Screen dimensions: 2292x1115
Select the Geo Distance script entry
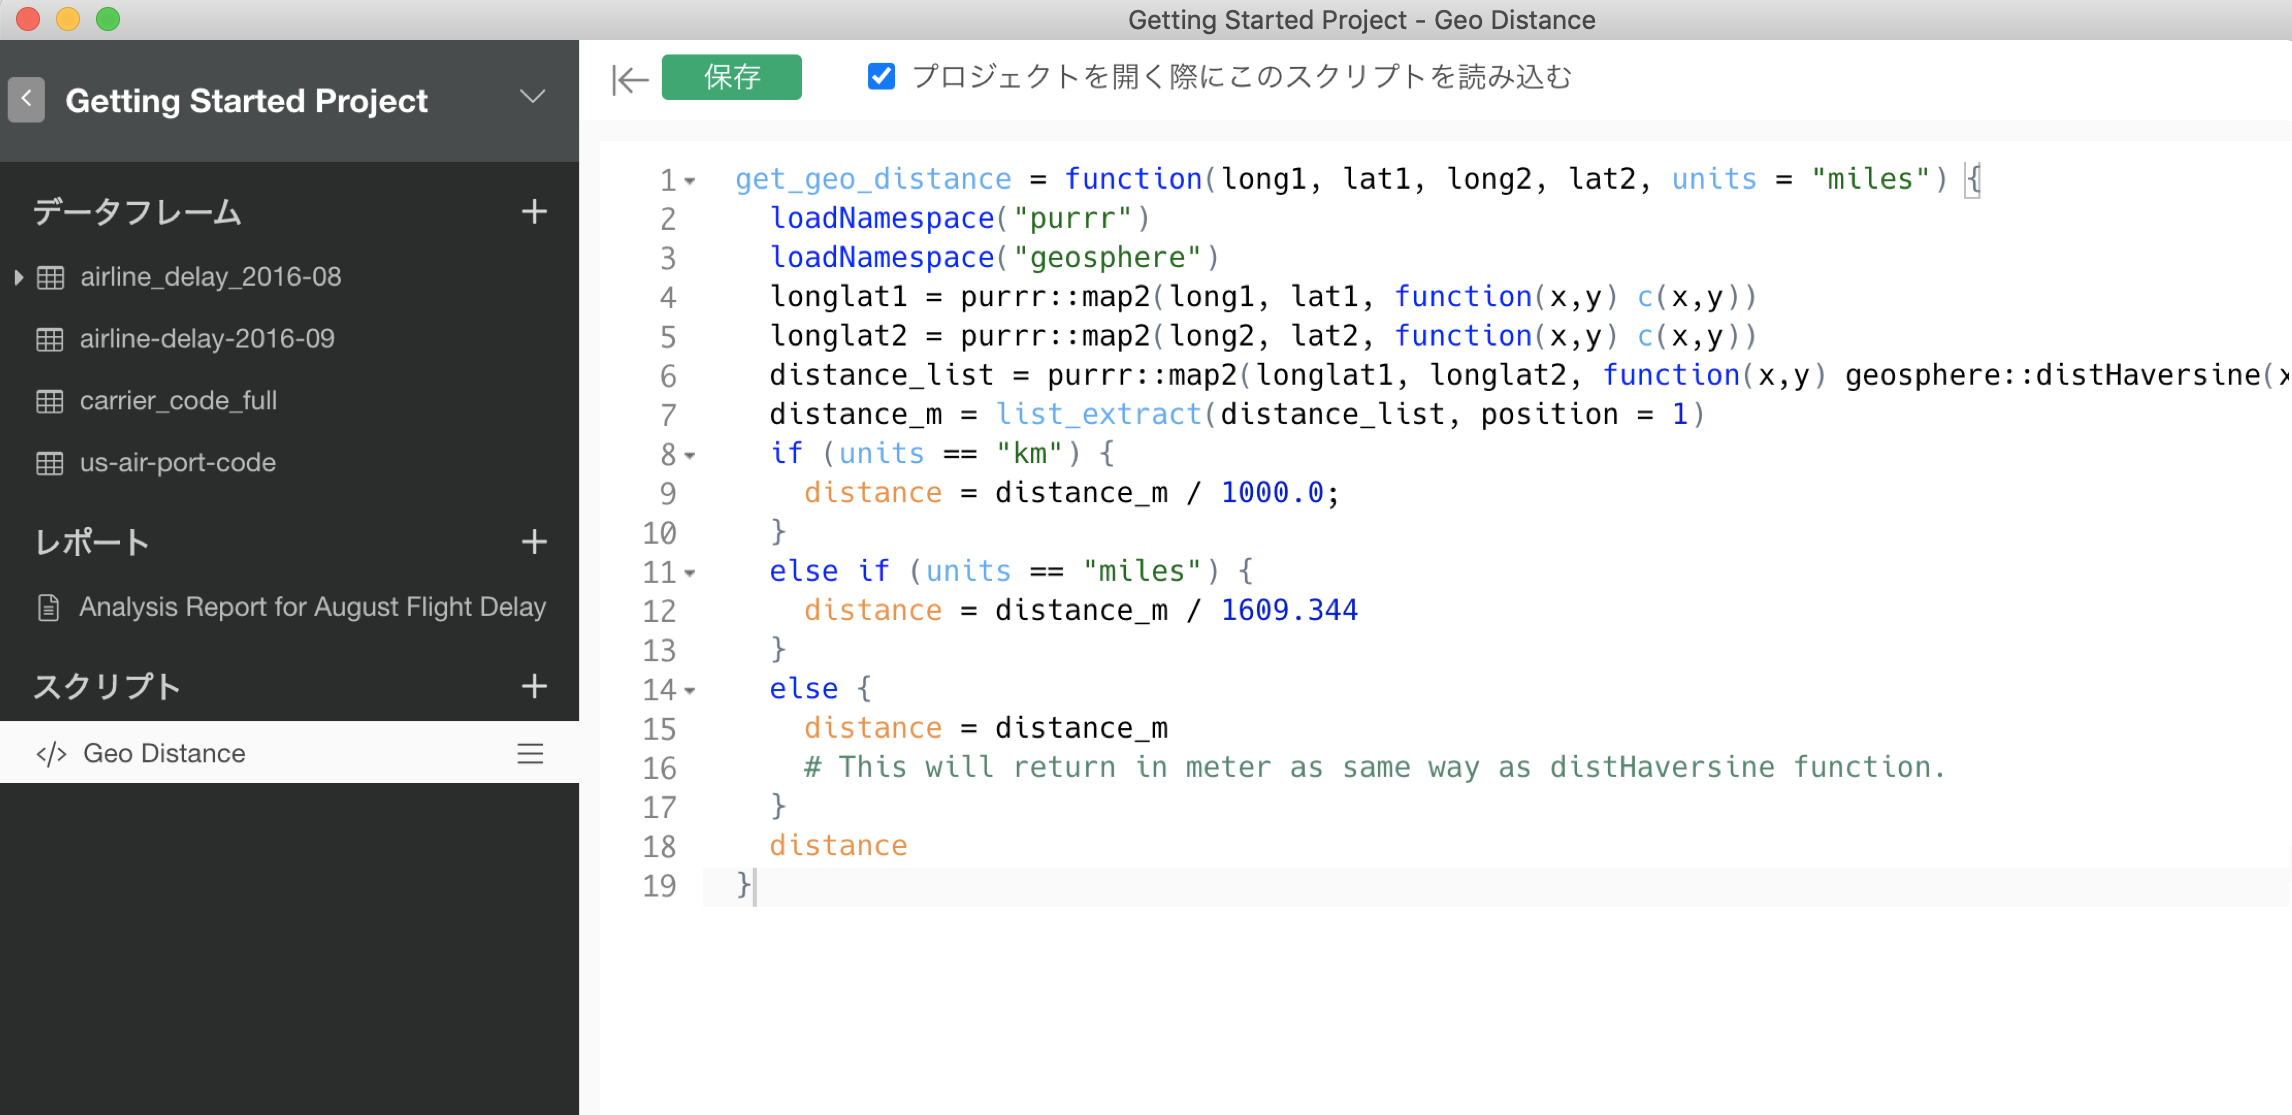coord(164,753)
